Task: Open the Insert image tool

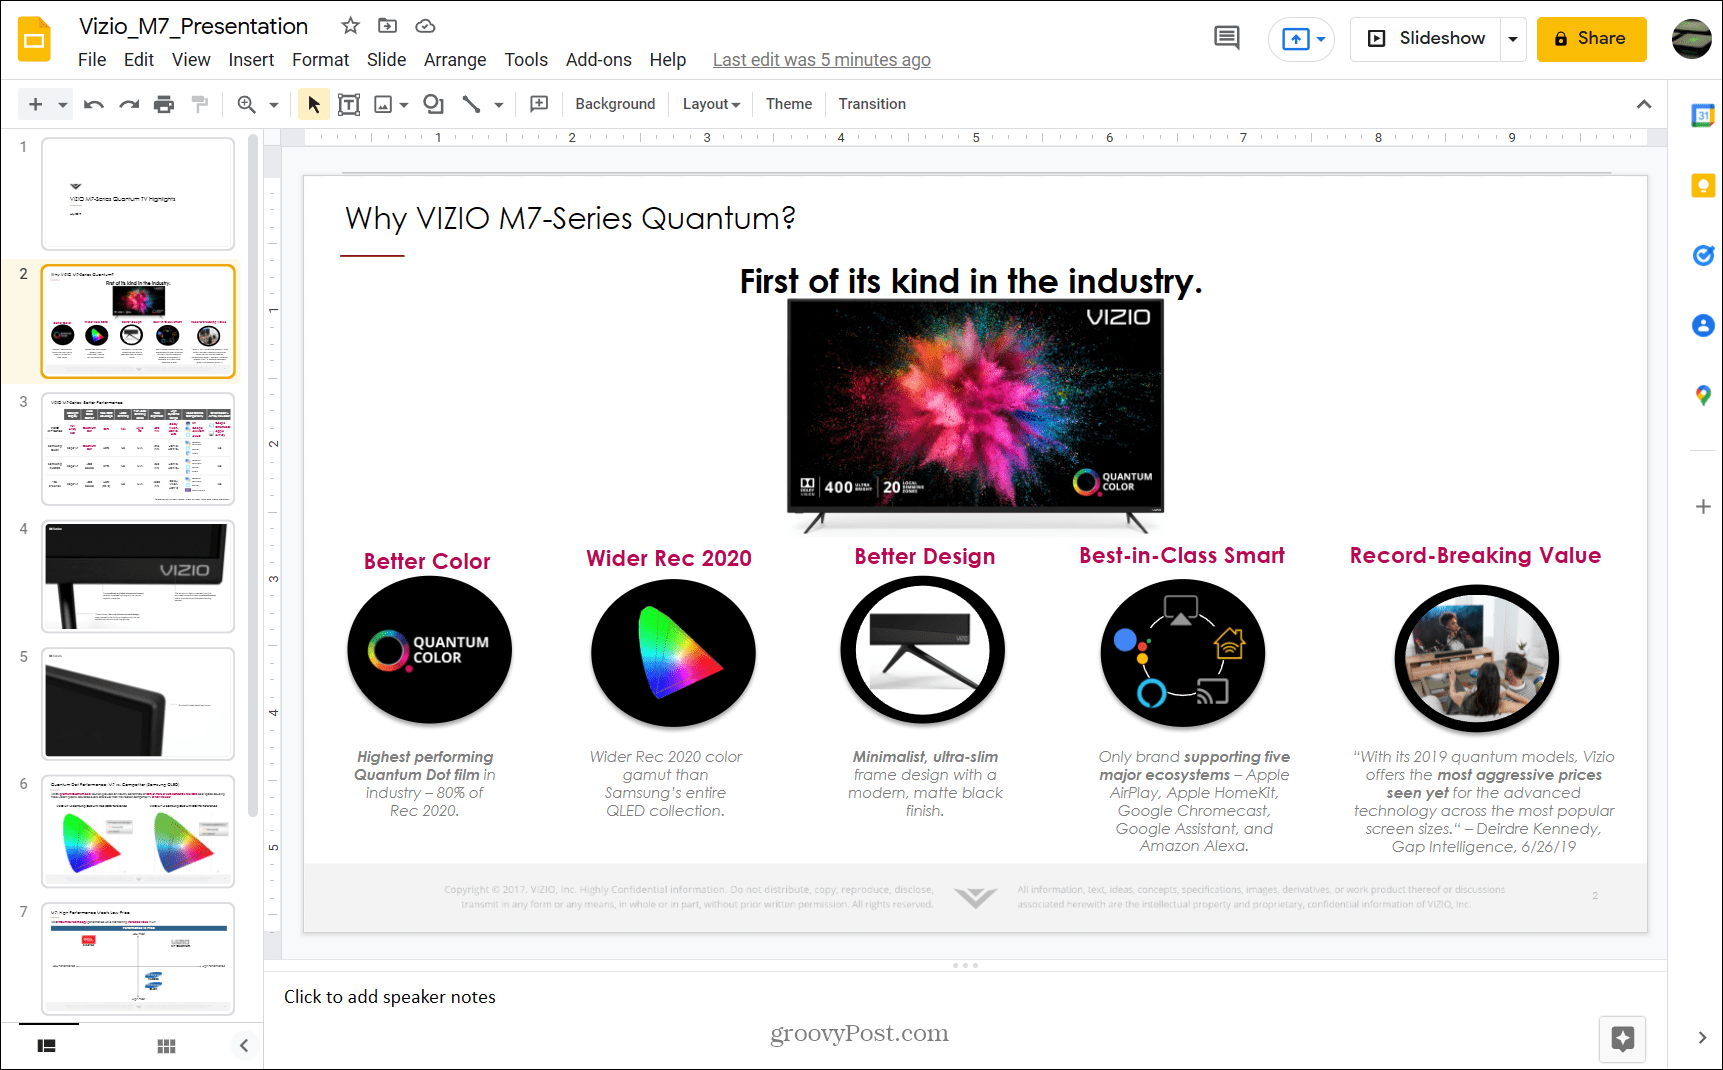Action: tap(384, 103)
